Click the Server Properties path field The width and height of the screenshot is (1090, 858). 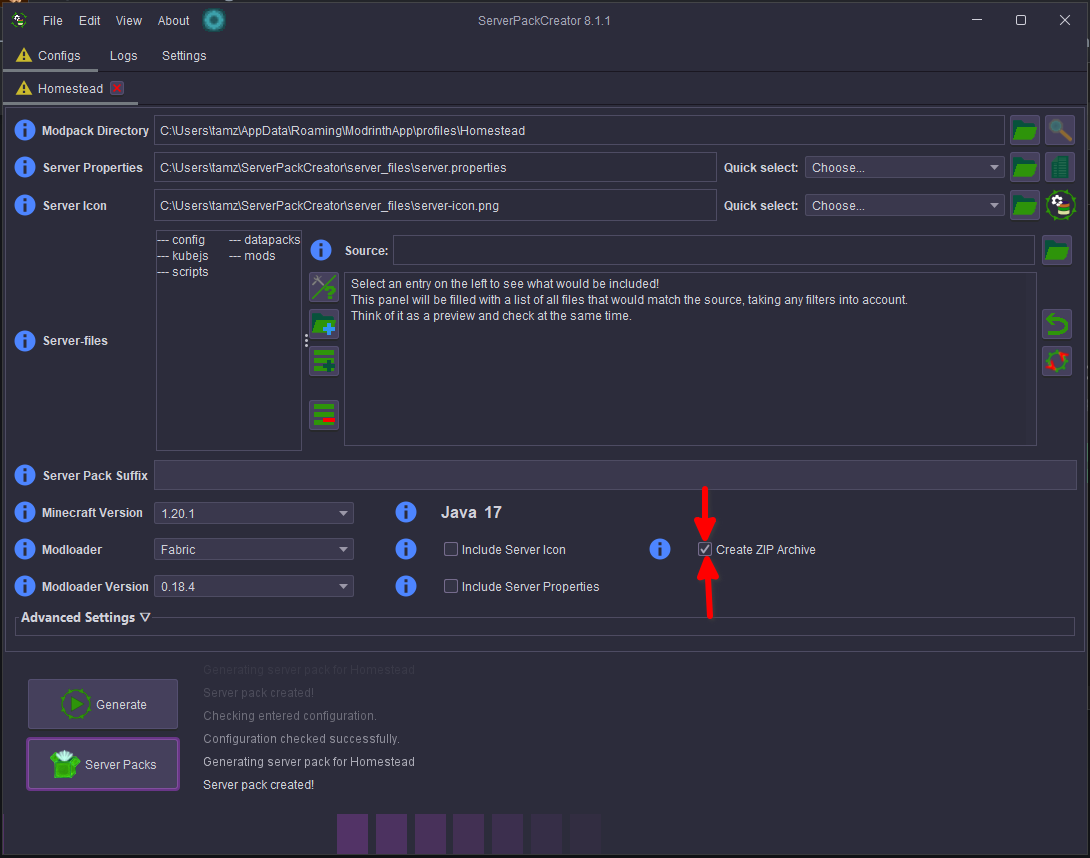435,168
